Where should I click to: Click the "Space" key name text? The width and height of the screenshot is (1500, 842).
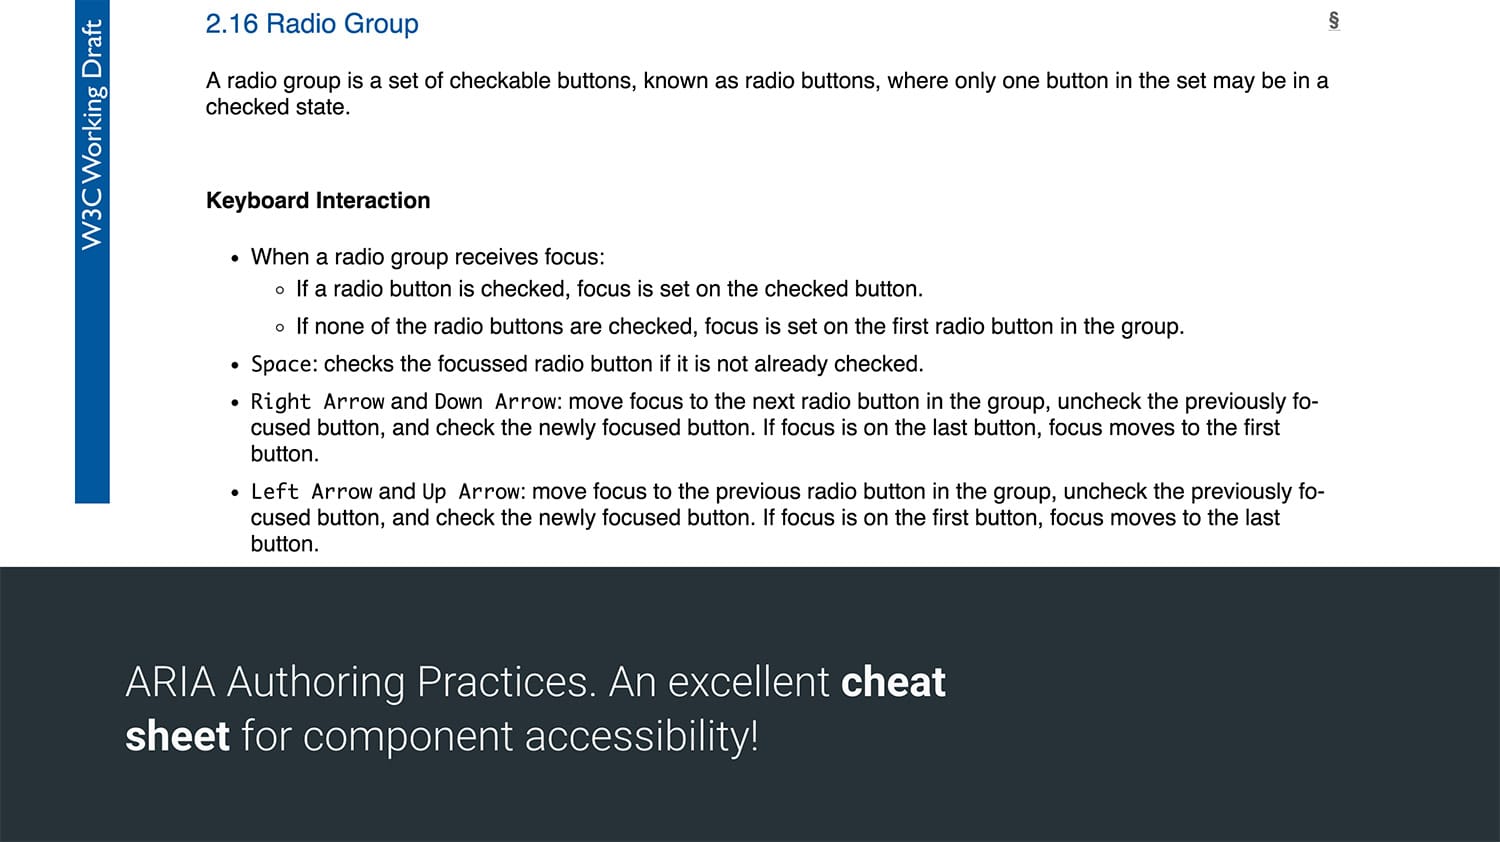coord(281,365)
